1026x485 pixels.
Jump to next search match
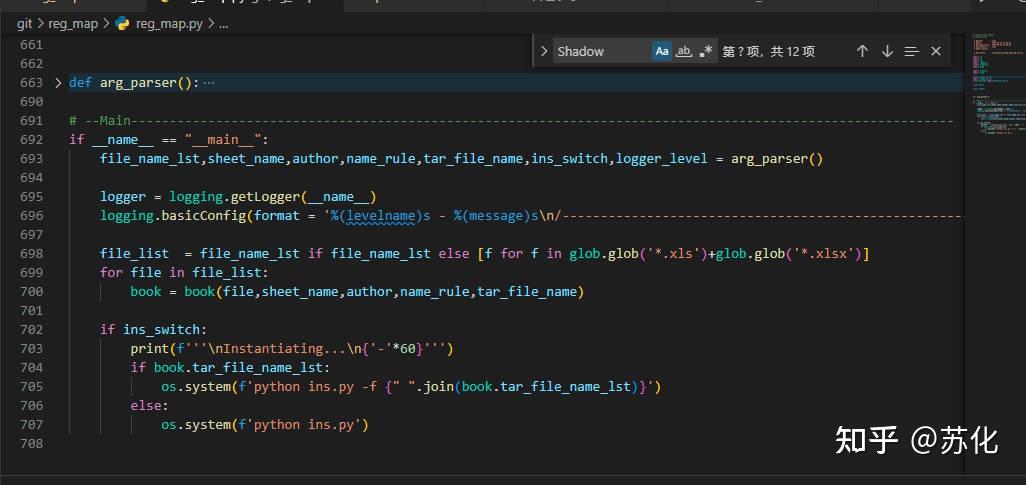click(887, 51)
